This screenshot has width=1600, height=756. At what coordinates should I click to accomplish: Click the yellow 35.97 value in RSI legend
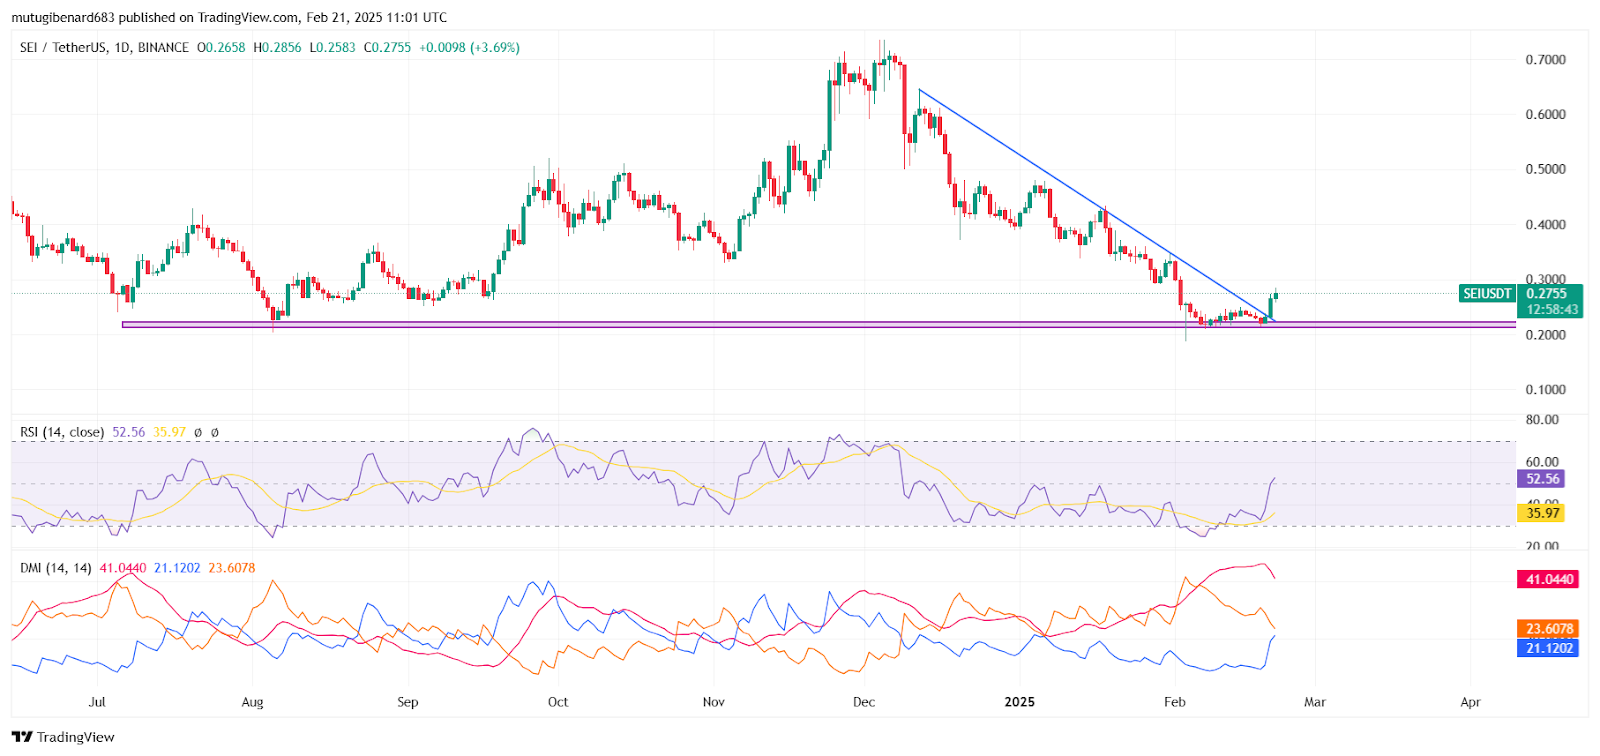pyautogui.click(x=170, y=432)
